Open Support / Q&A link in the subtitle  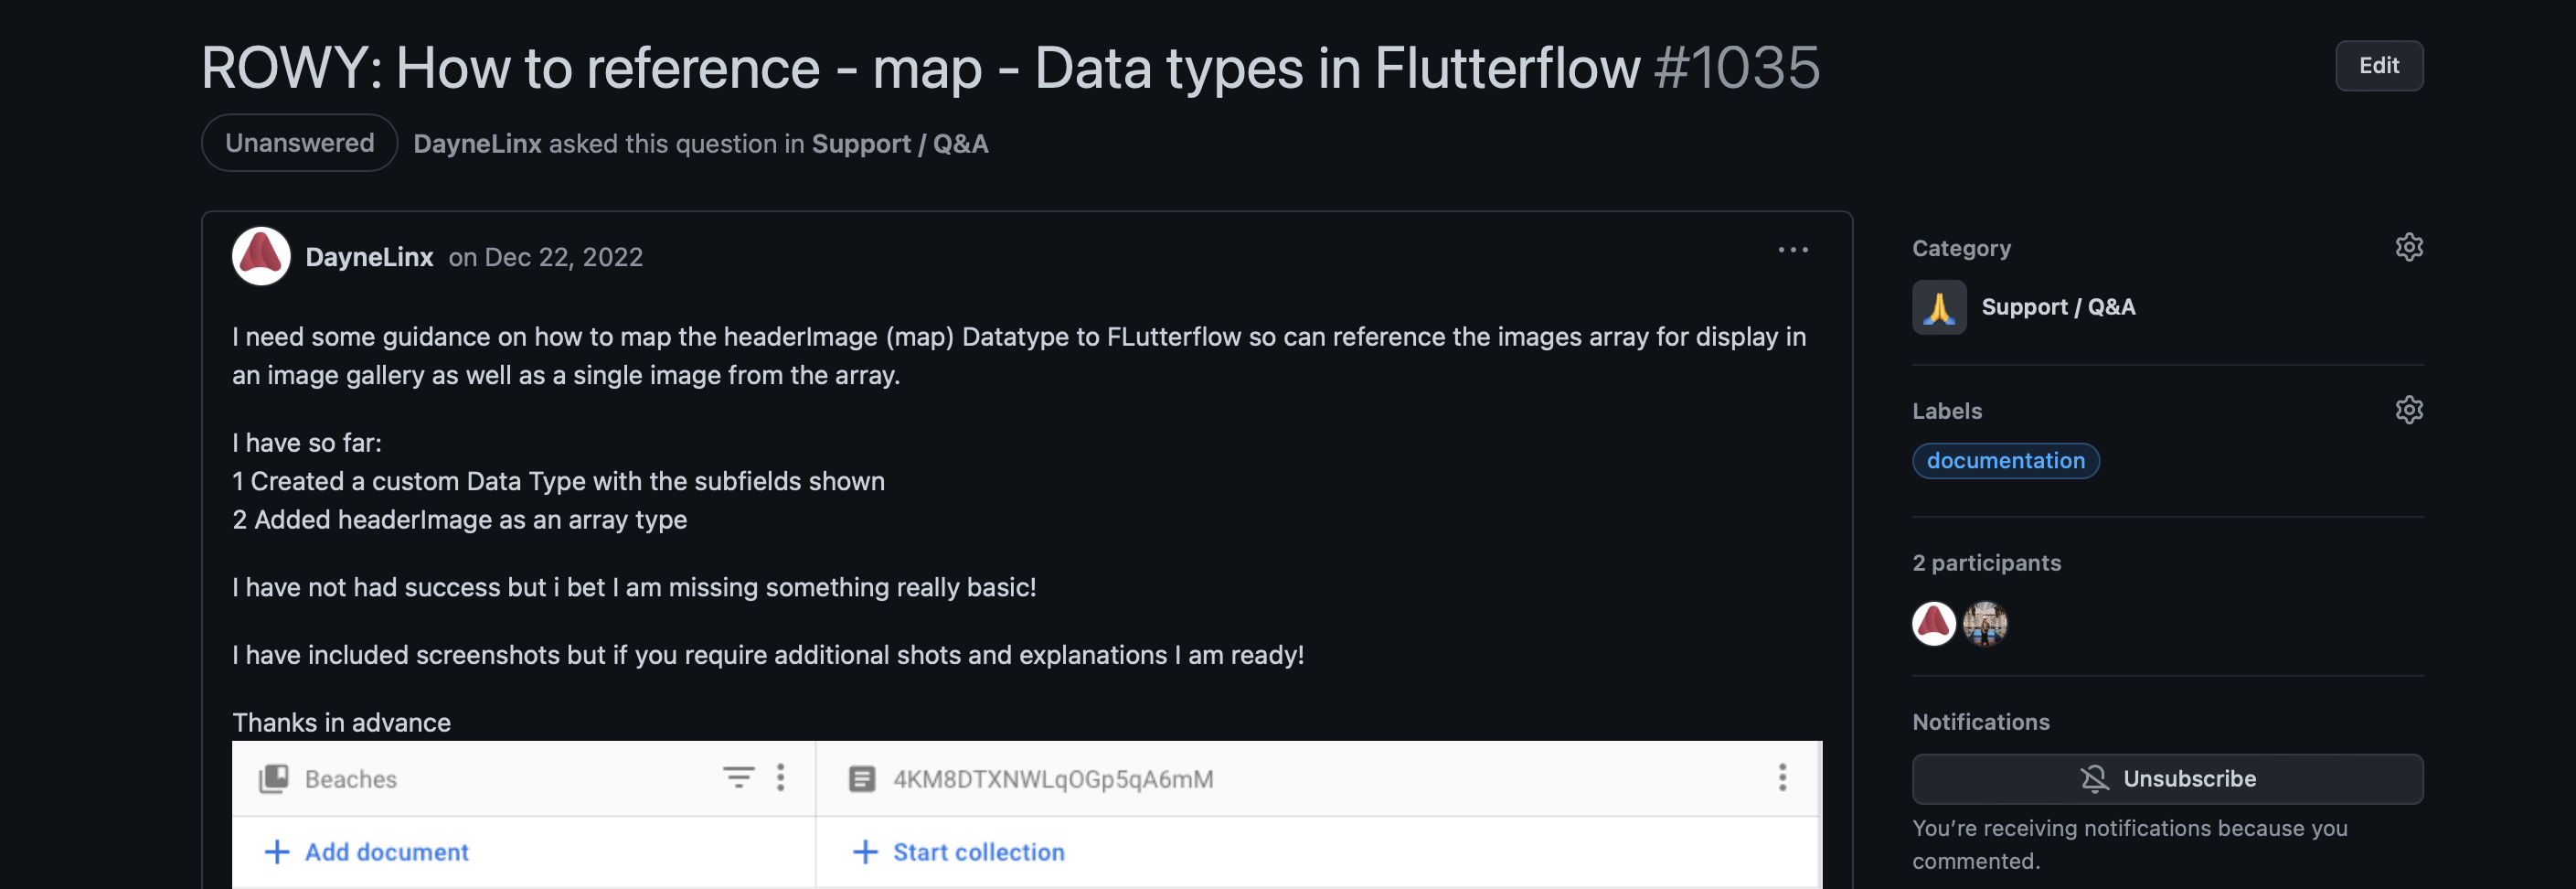899,144
